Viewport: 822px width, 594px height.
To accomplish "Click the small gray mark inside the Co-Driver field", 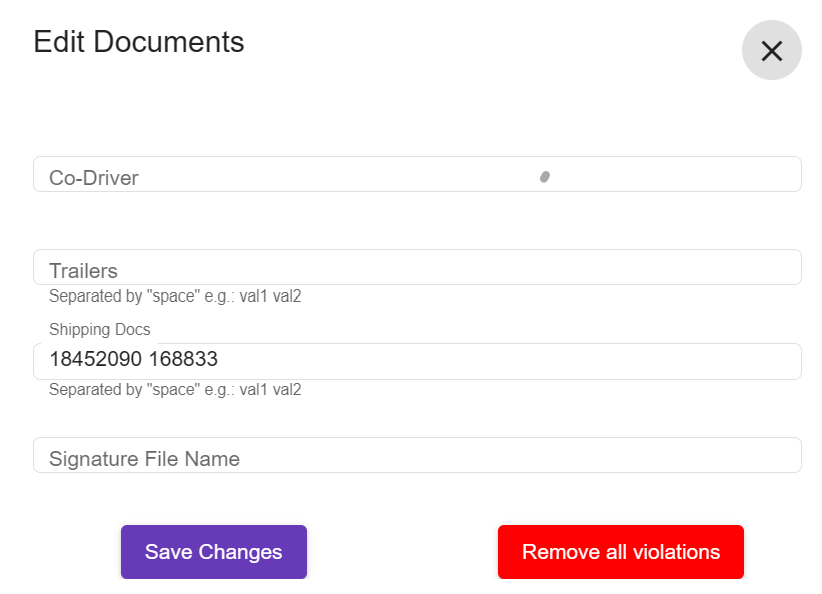I will pyautogui.click(x=545, y=177).
